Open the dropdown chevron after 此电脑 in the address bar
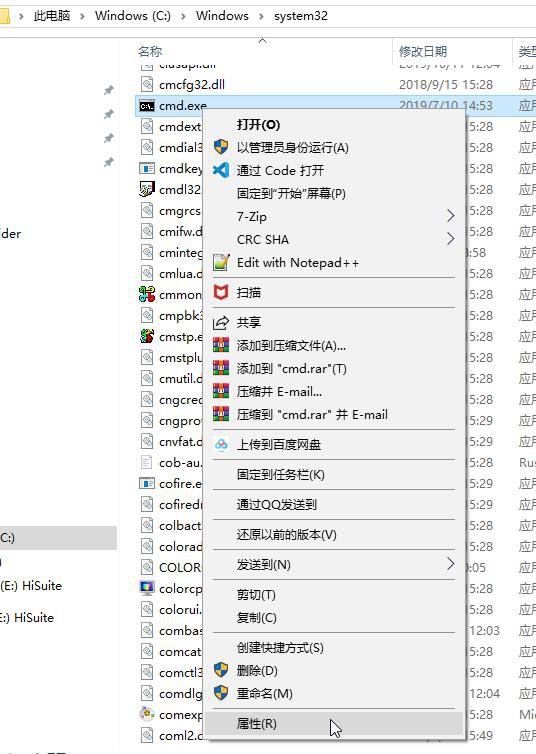536x754 pixels. tap(82, 16)
